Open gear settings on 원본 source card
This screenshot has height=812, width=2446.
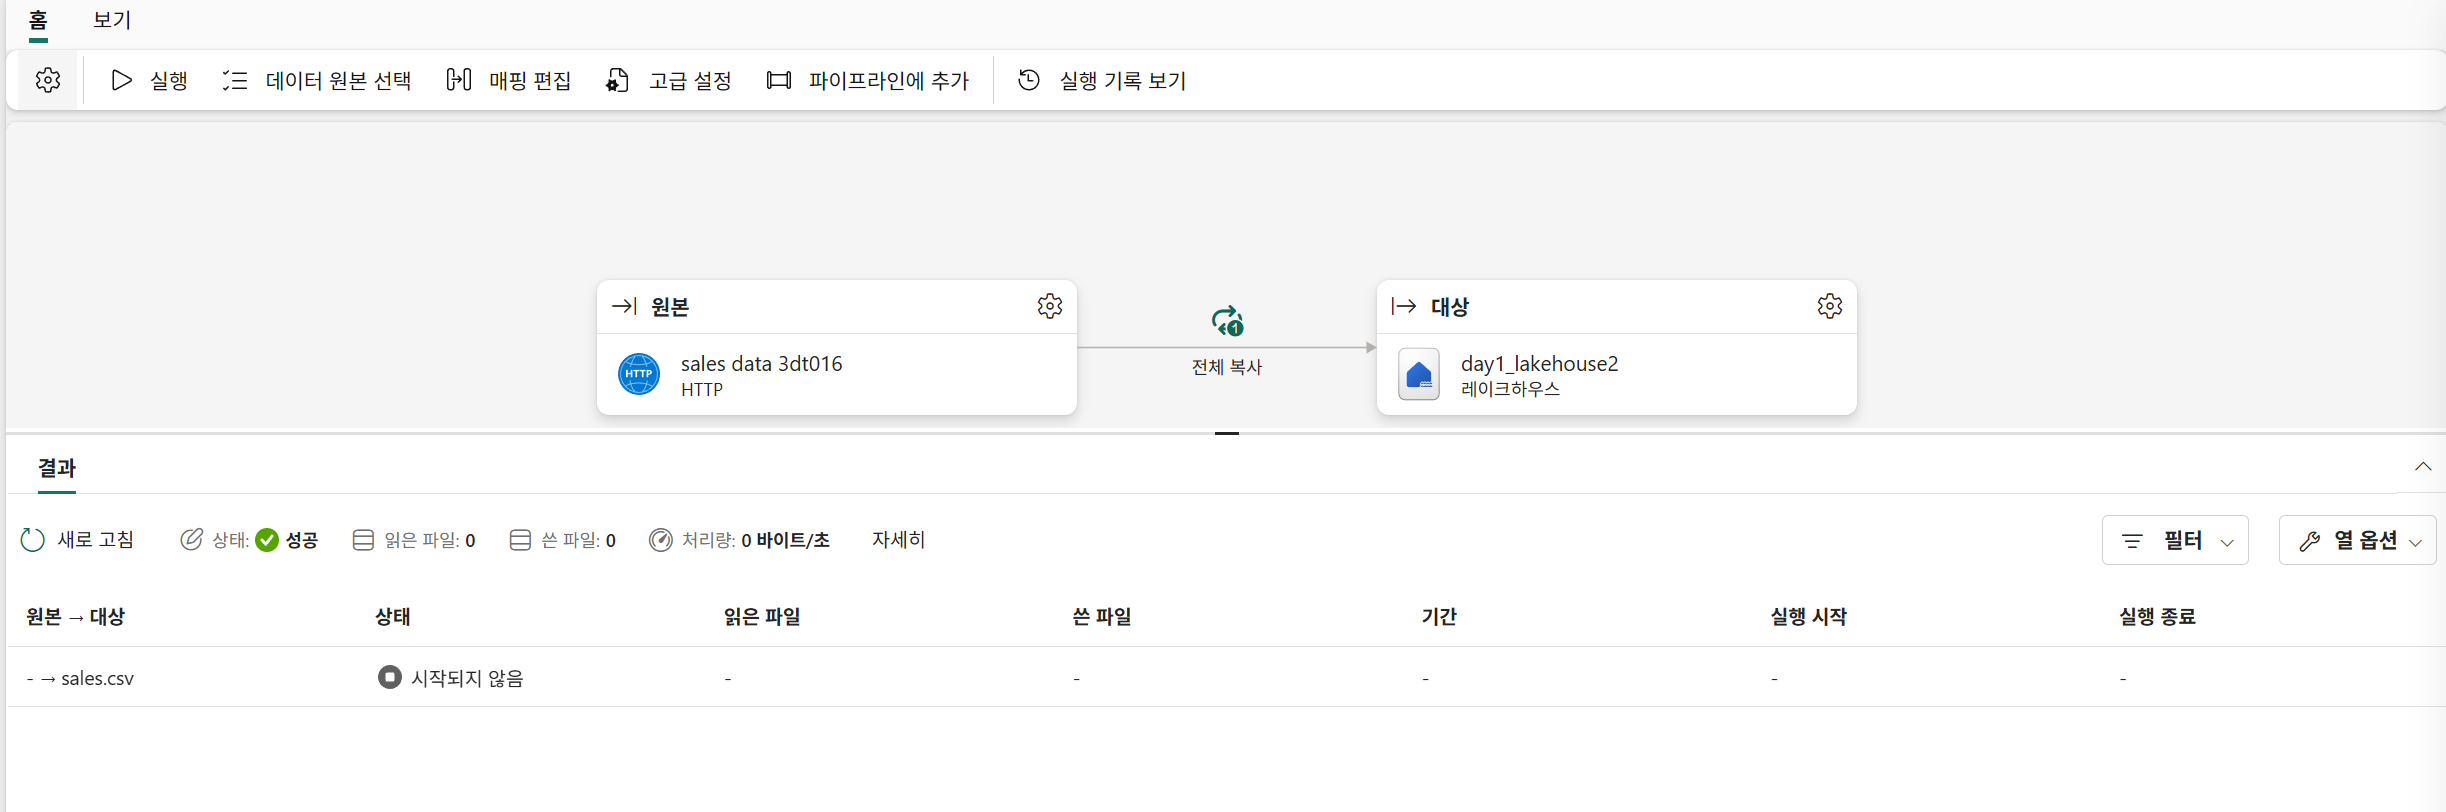1049,306
